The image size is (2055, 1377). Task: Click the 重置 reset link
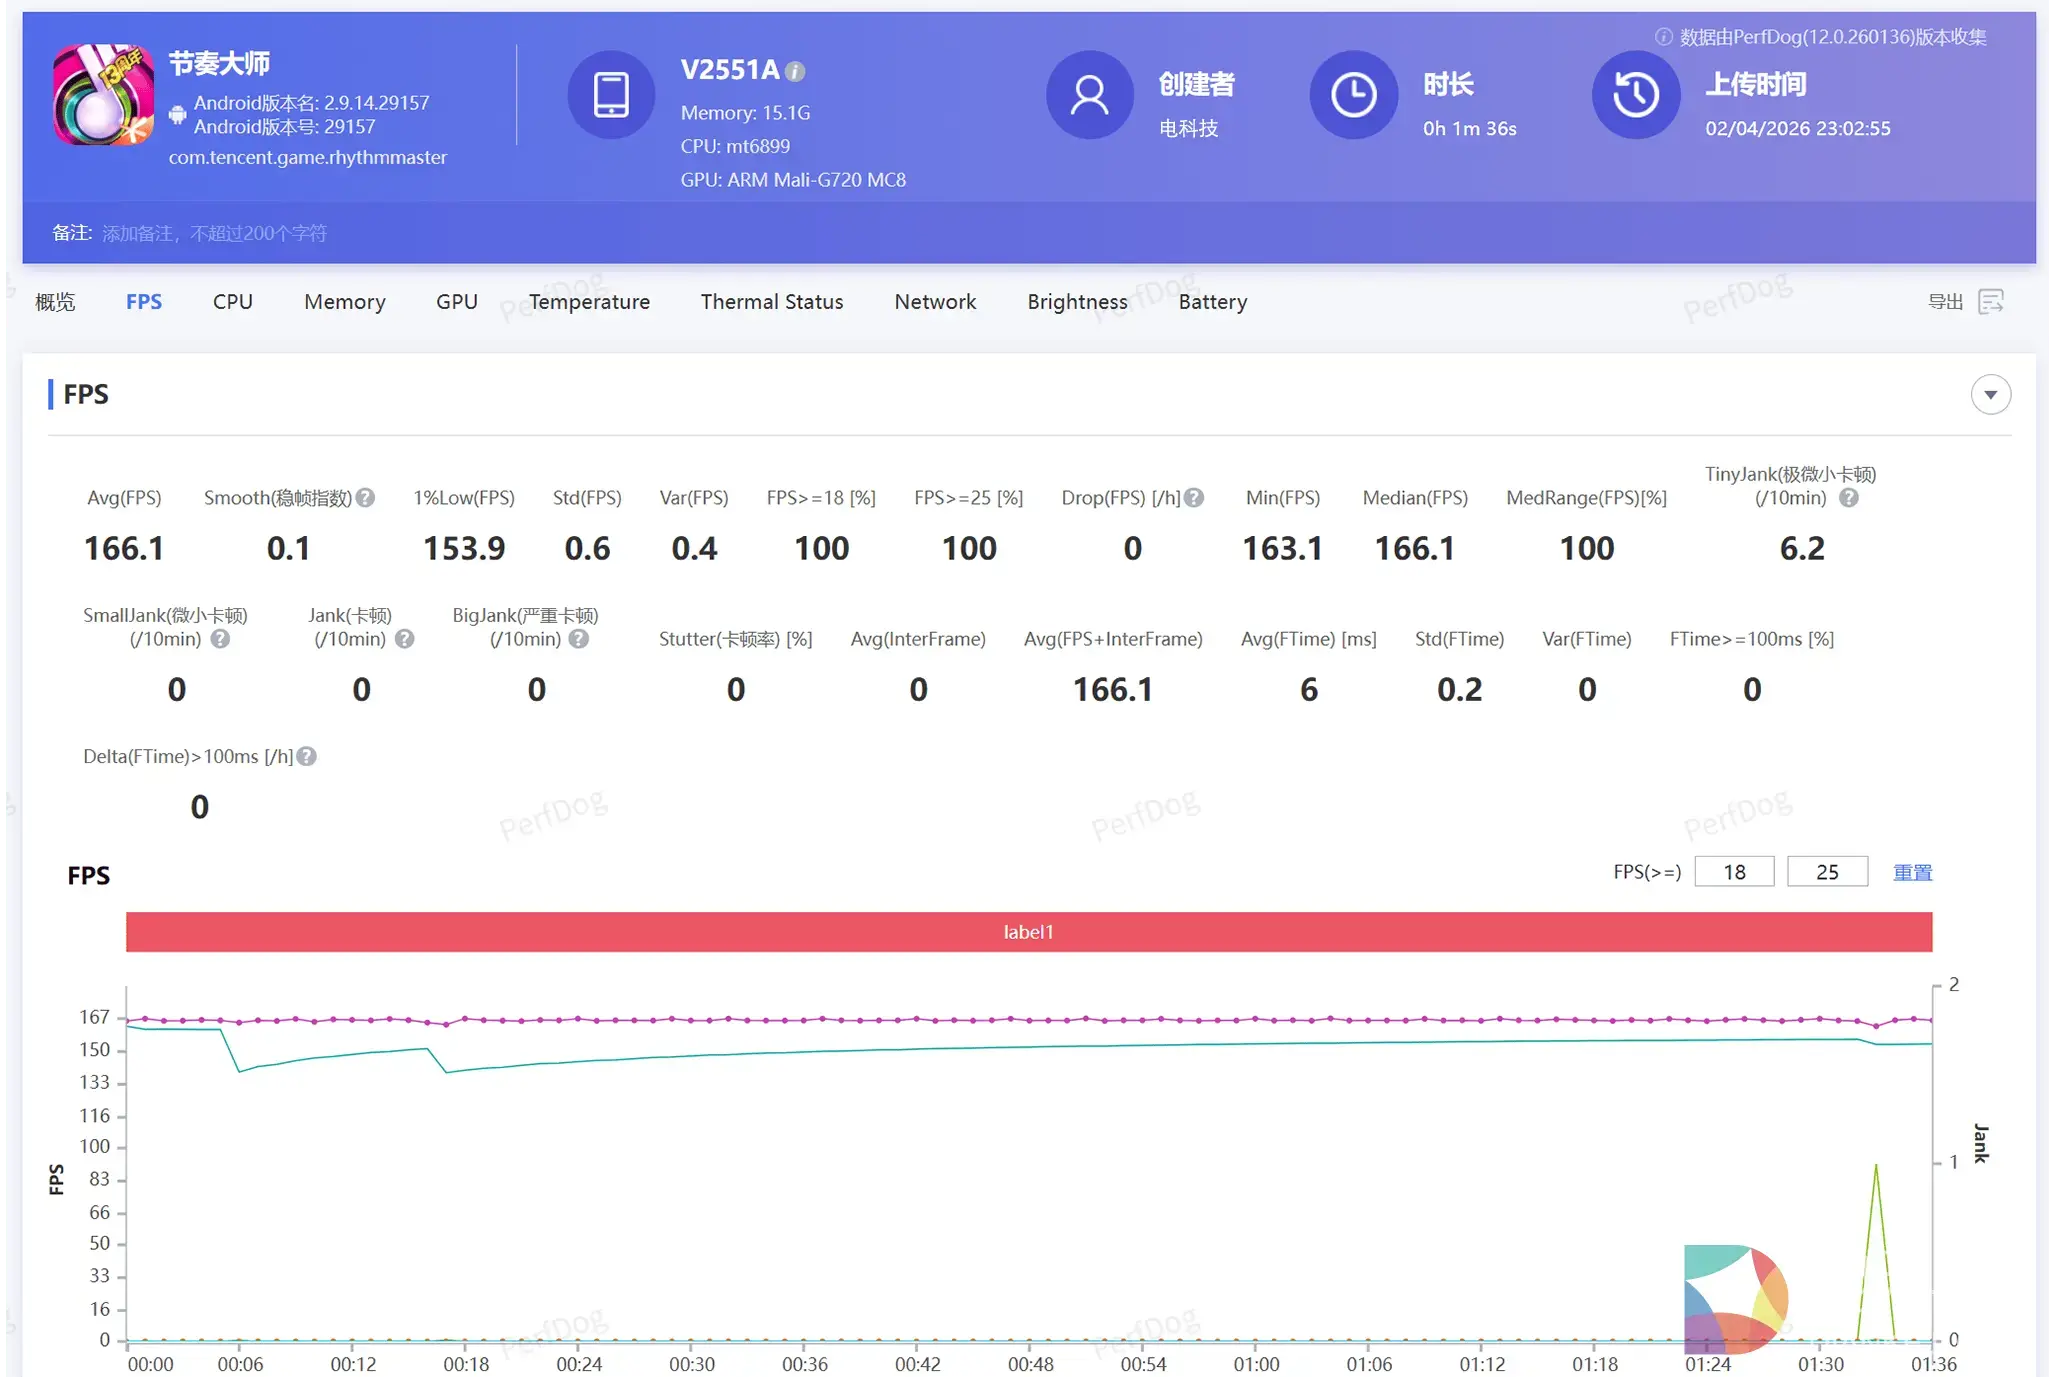coord(1912,872)
